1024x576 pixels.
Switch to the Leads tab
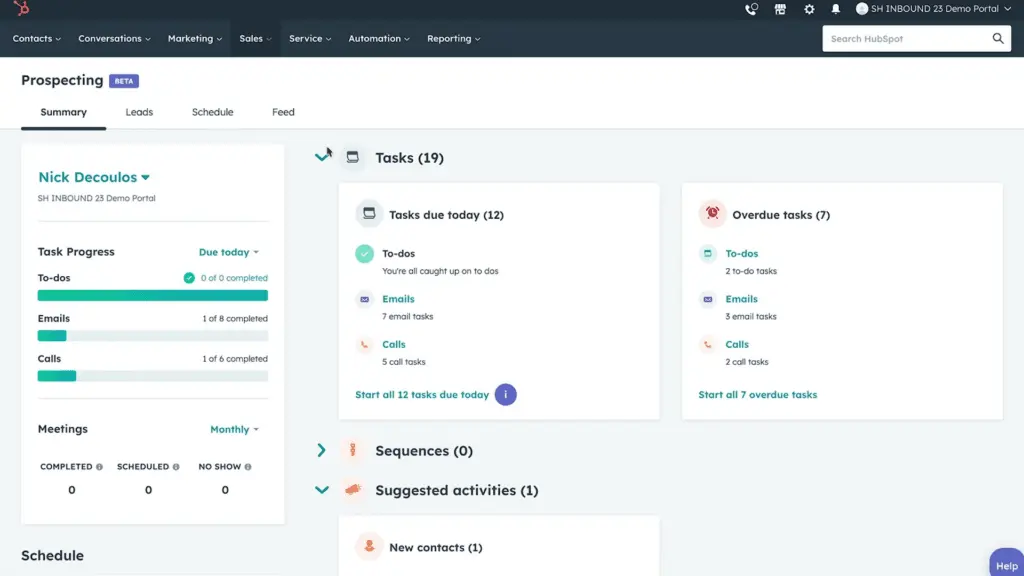tap(139, 112)
